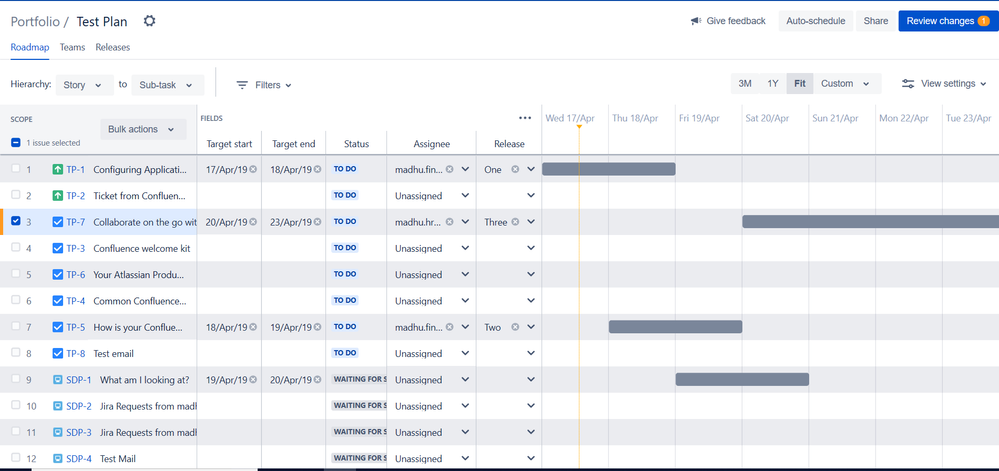Viewport: 999px width, 471px height.
Task: Expand assignee dropdown for SDP-4
Action: pos(465,458)
